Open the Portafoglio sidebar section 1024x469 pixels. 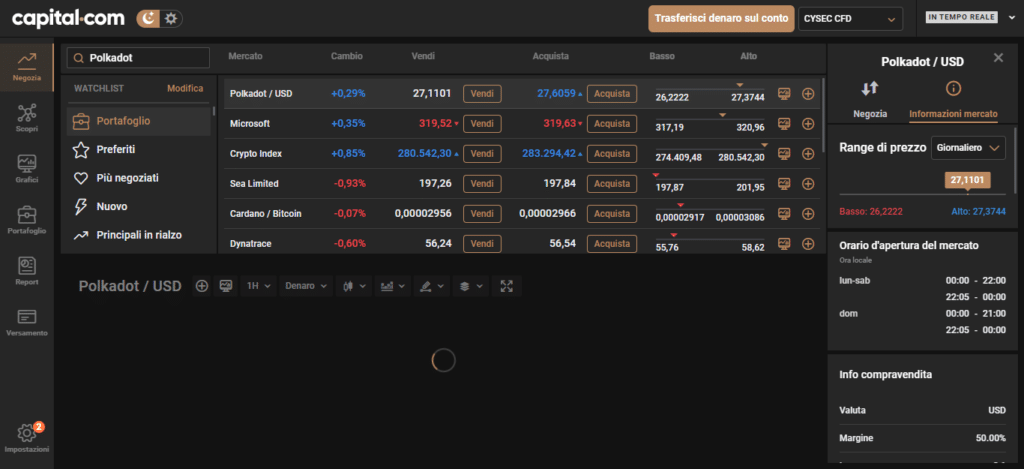point(27,220)
